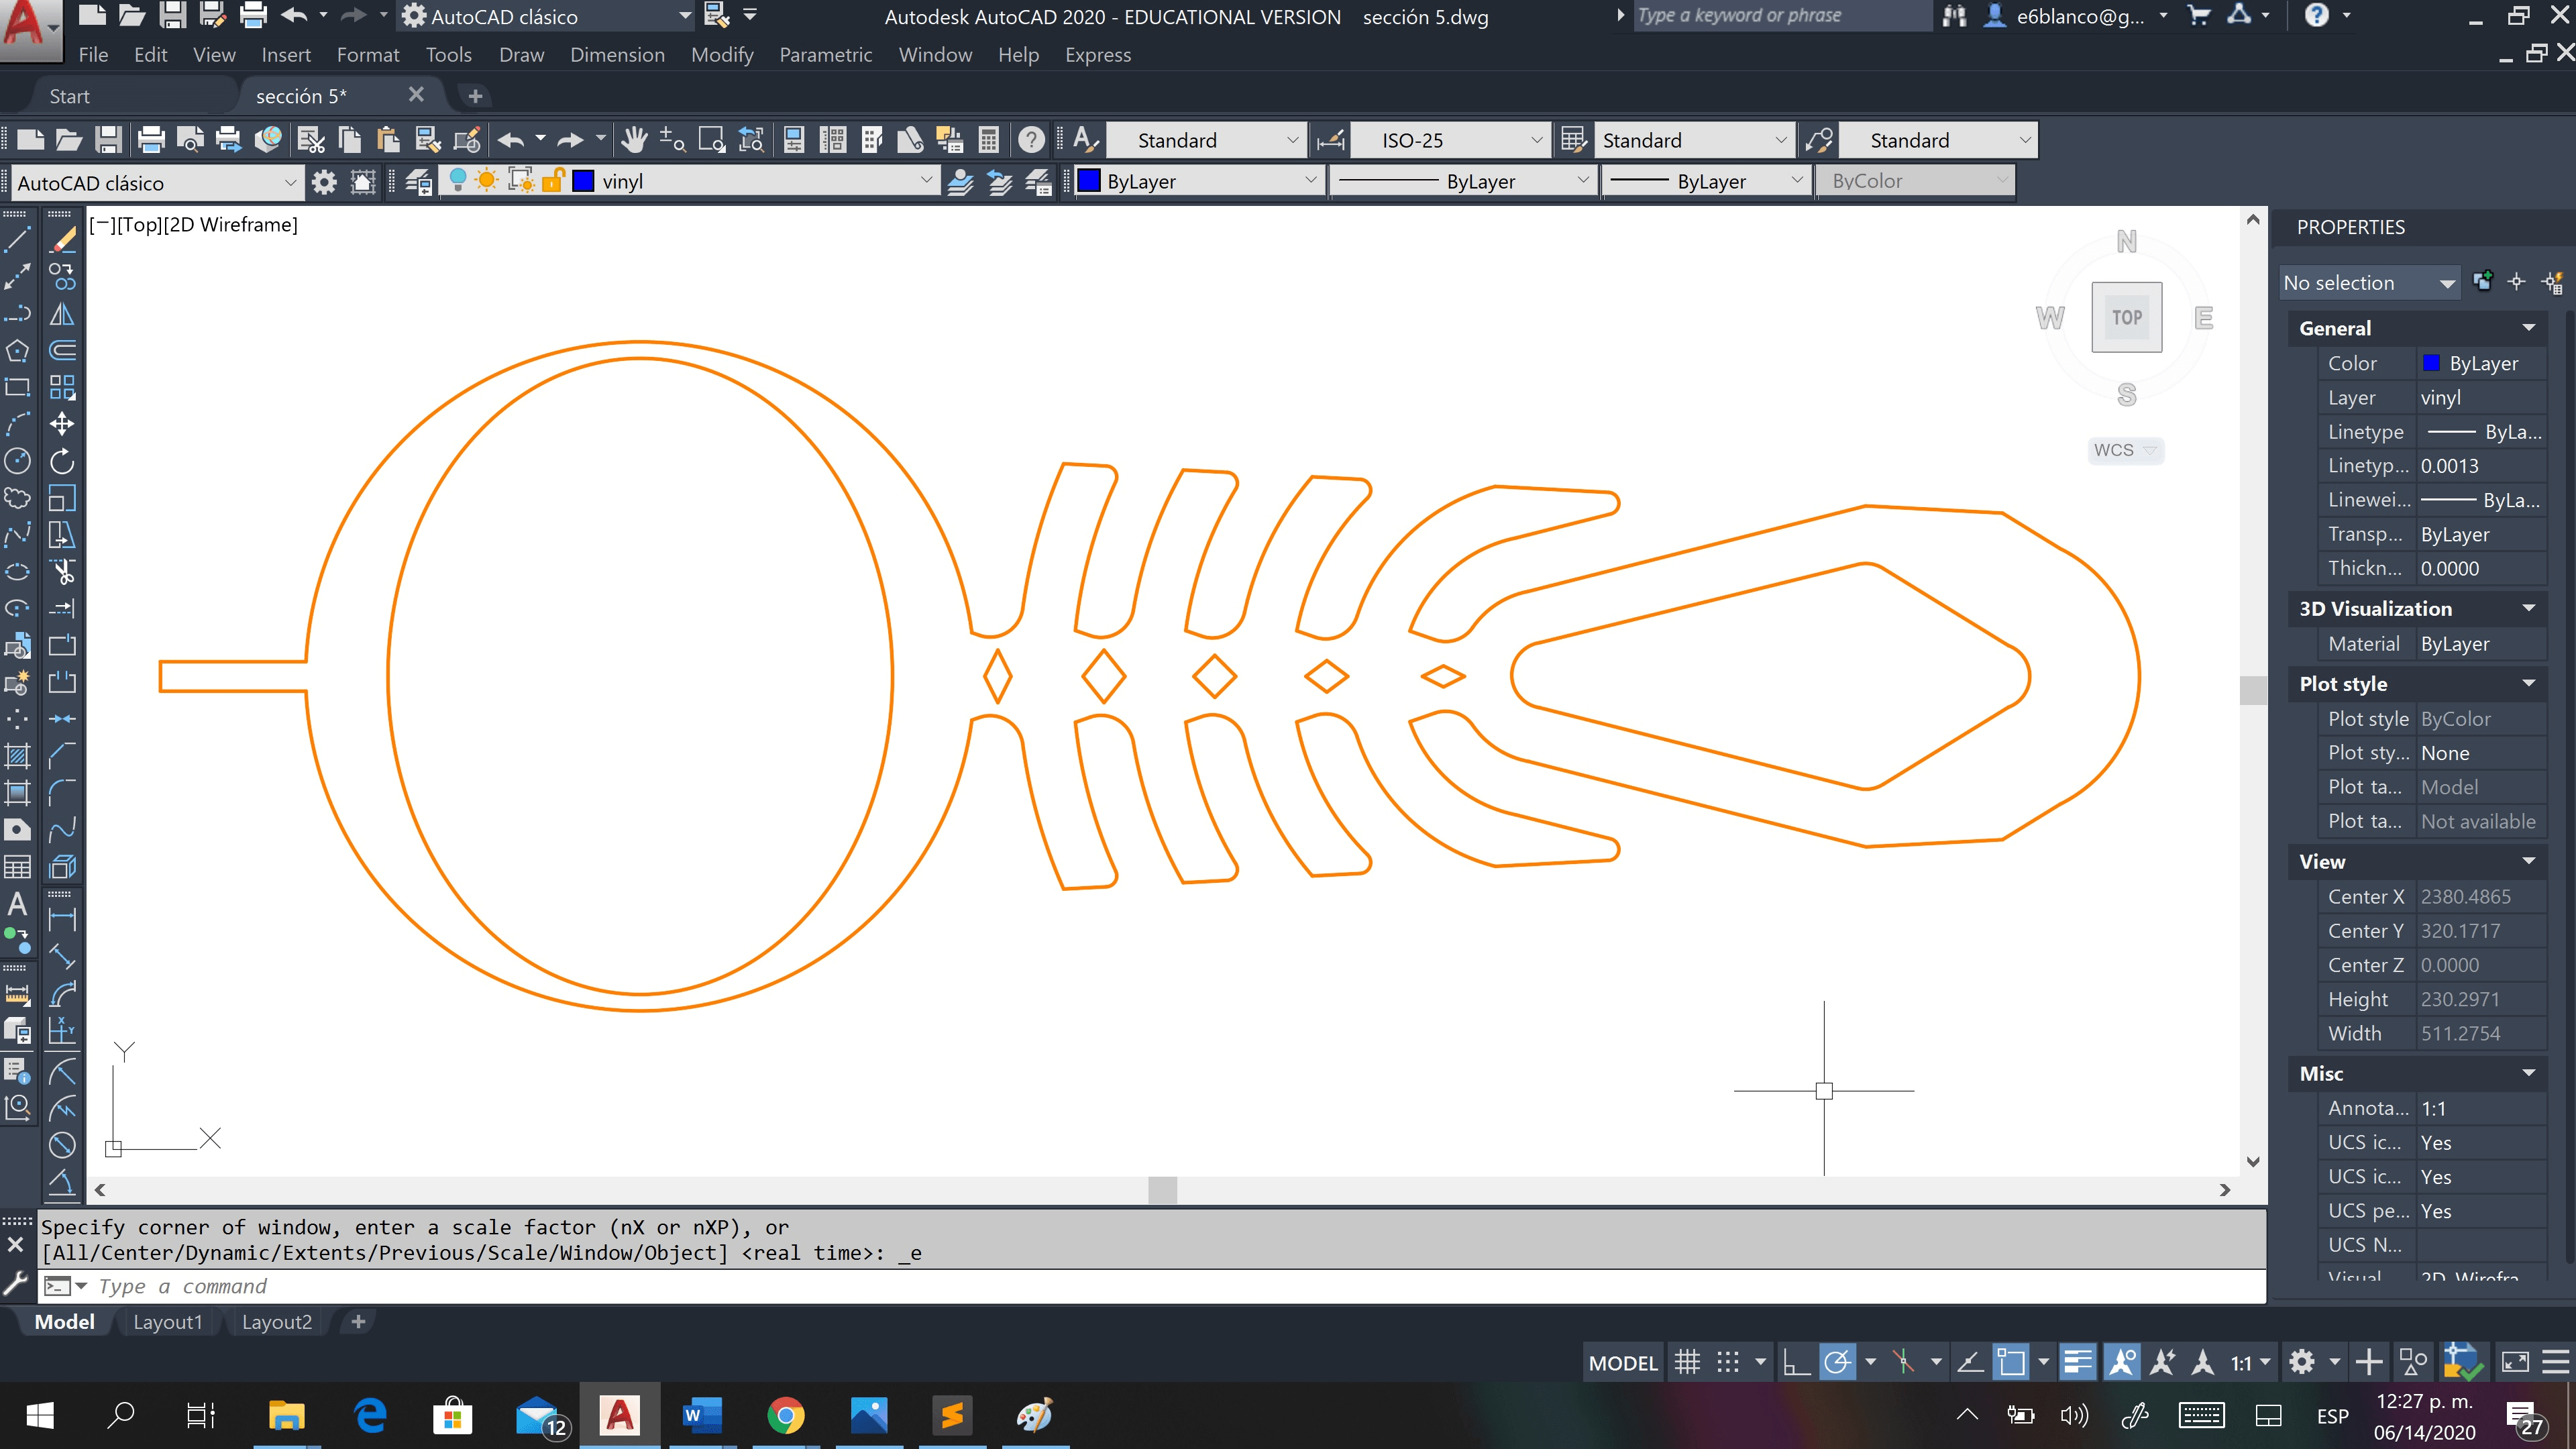
Task: Switch to the Layout1 tab
Action: (x=167, y=1322)
